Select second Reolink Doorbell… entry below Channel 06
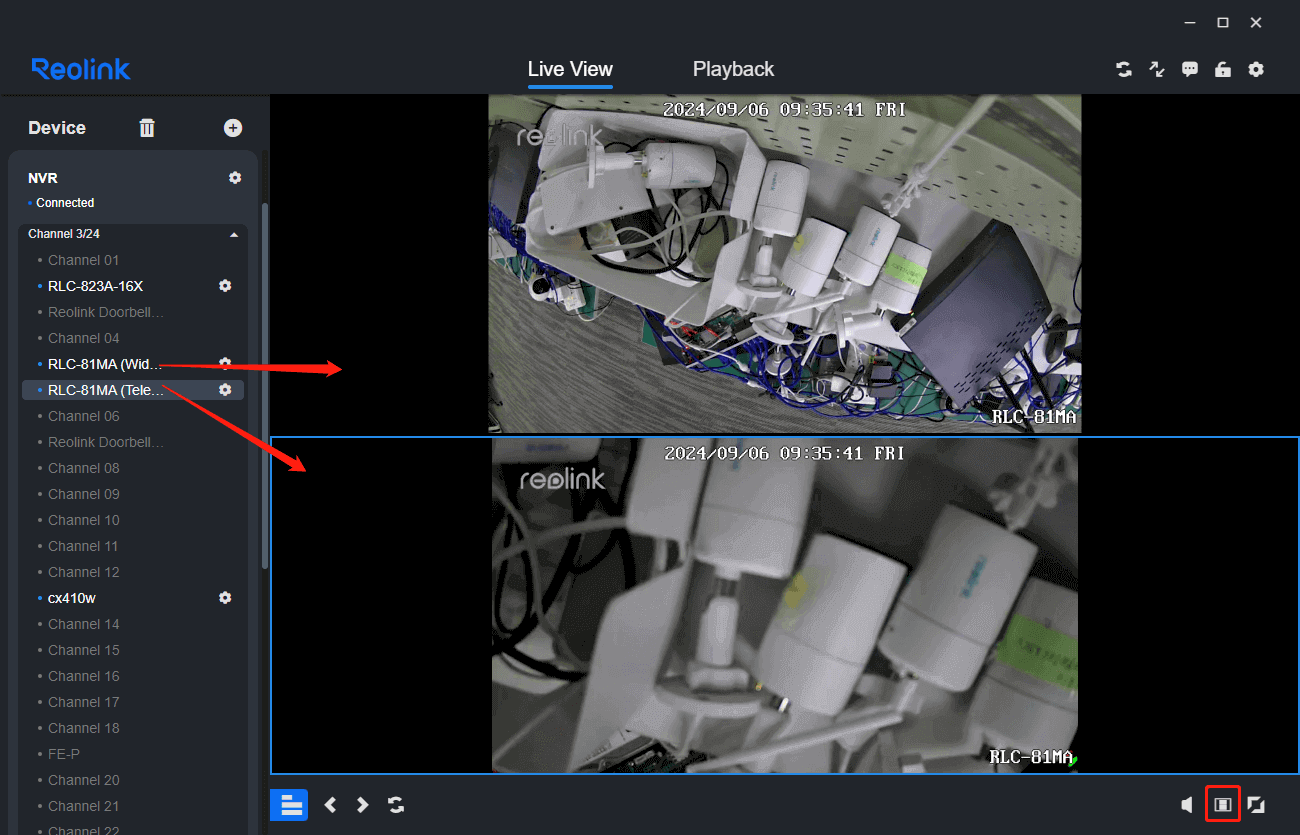This screenshot has width=1300, height=835. click(x=106, y=442)
